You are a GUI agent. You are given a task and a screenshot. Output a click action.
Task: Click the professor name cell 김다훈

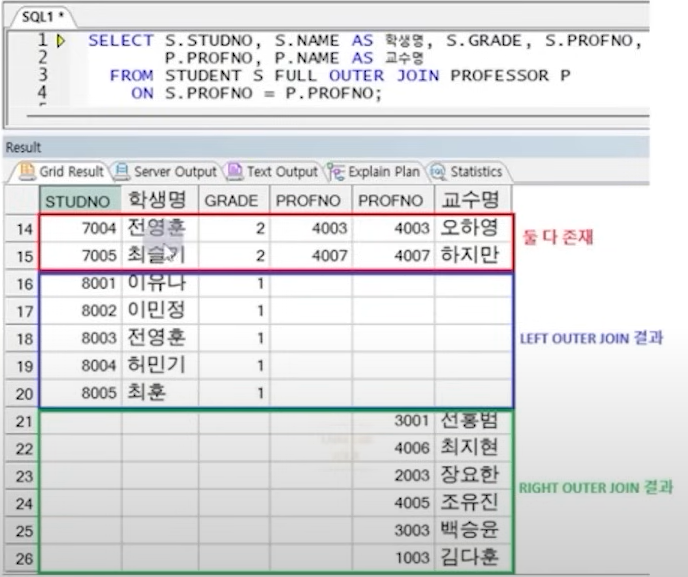[x=473, y=558]
